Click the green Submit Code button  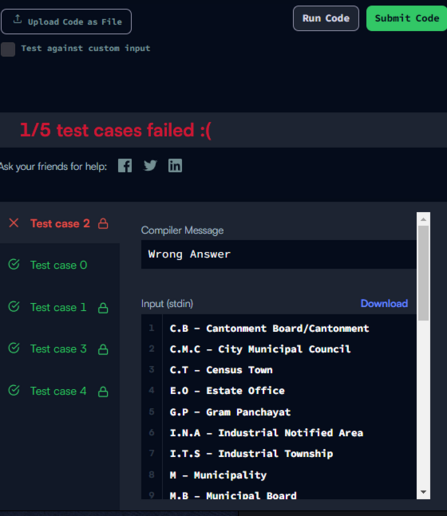tap(407, 18)
